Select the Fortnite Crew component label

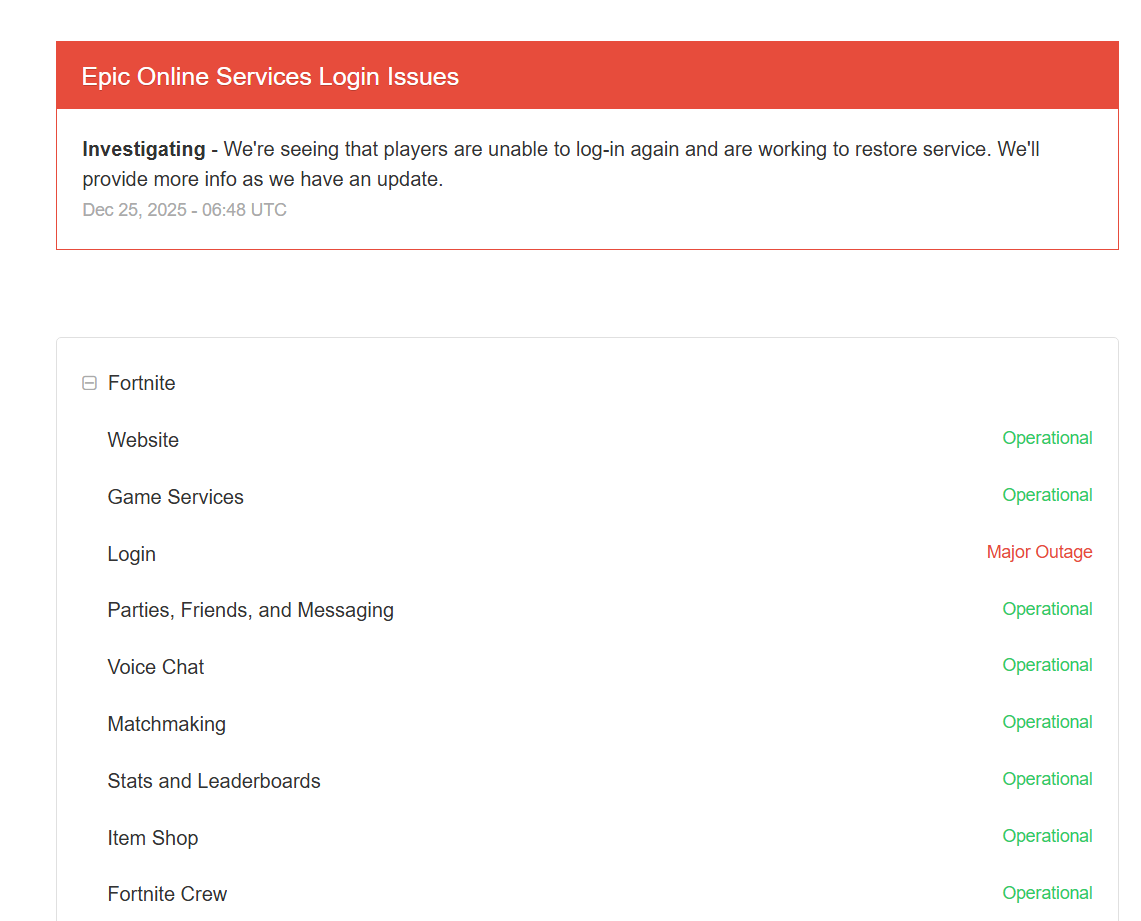(167, 894)
